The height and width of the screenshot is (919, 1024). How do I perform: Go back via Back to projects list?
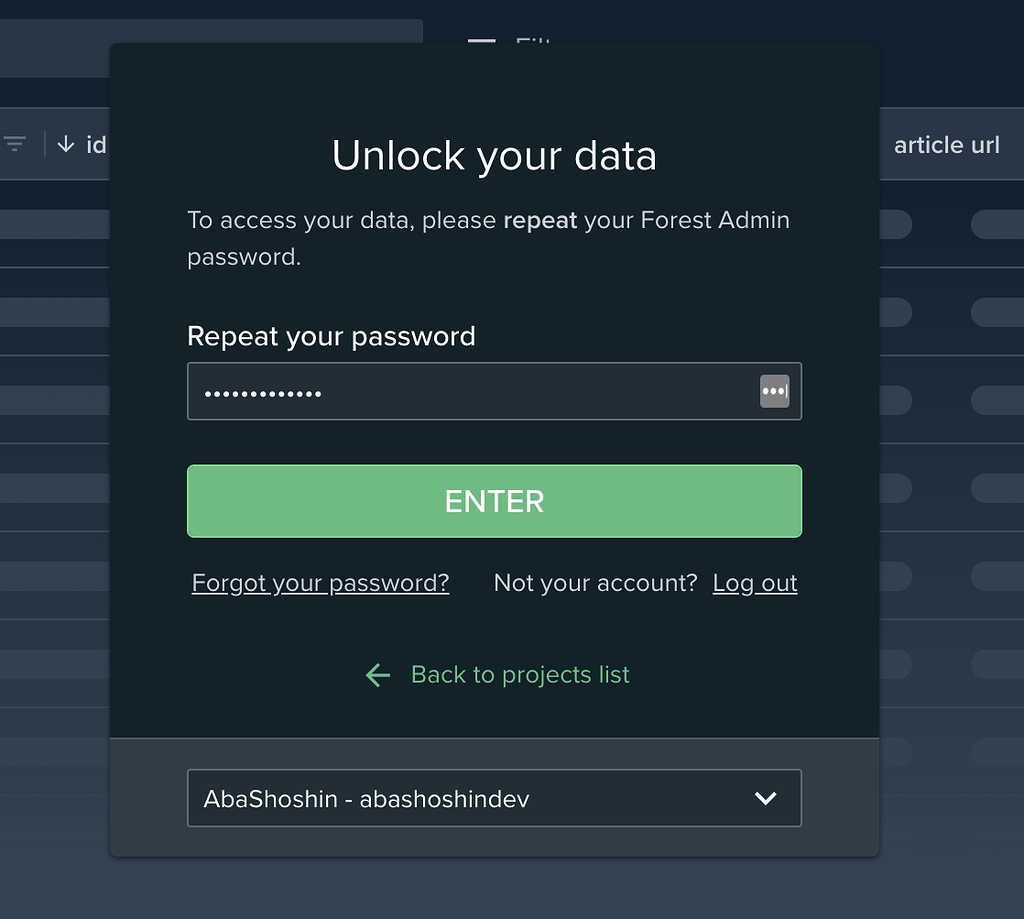pos(520,675)
